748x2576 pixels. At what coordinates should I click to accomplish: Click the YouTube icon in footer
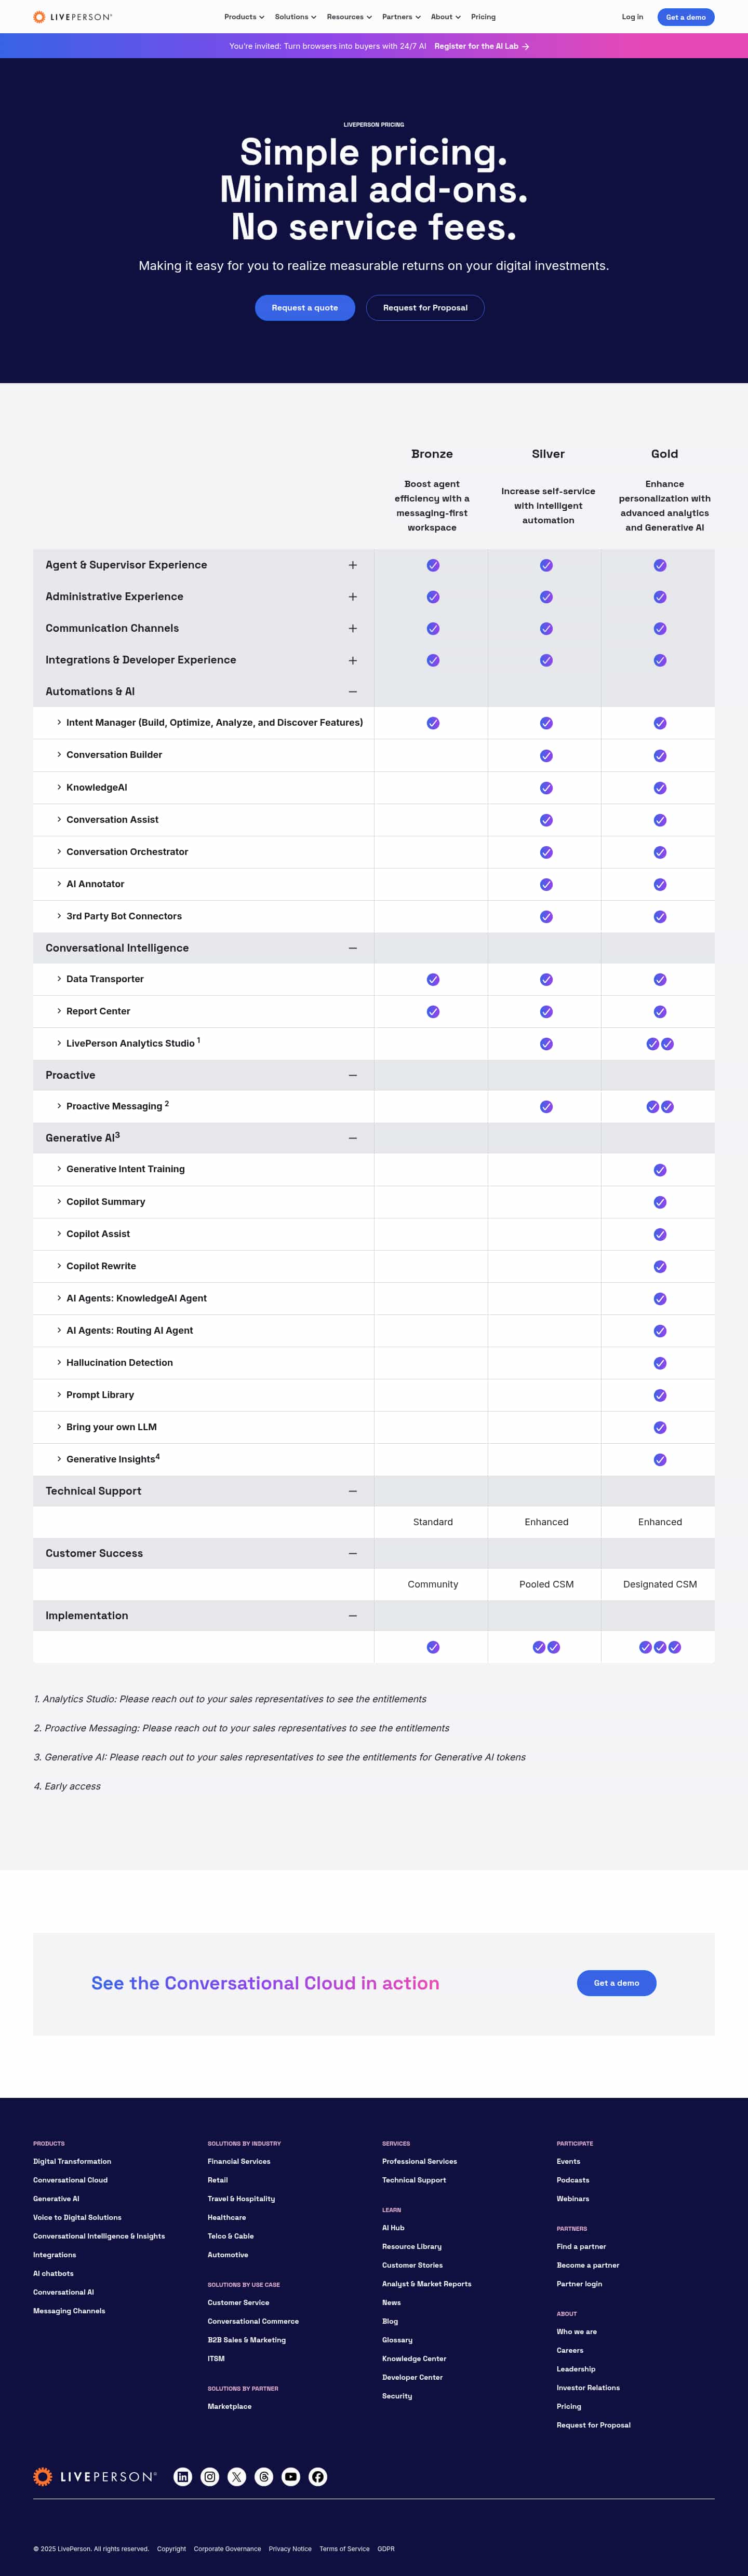pyautogui.click(x=291, y=2476)
